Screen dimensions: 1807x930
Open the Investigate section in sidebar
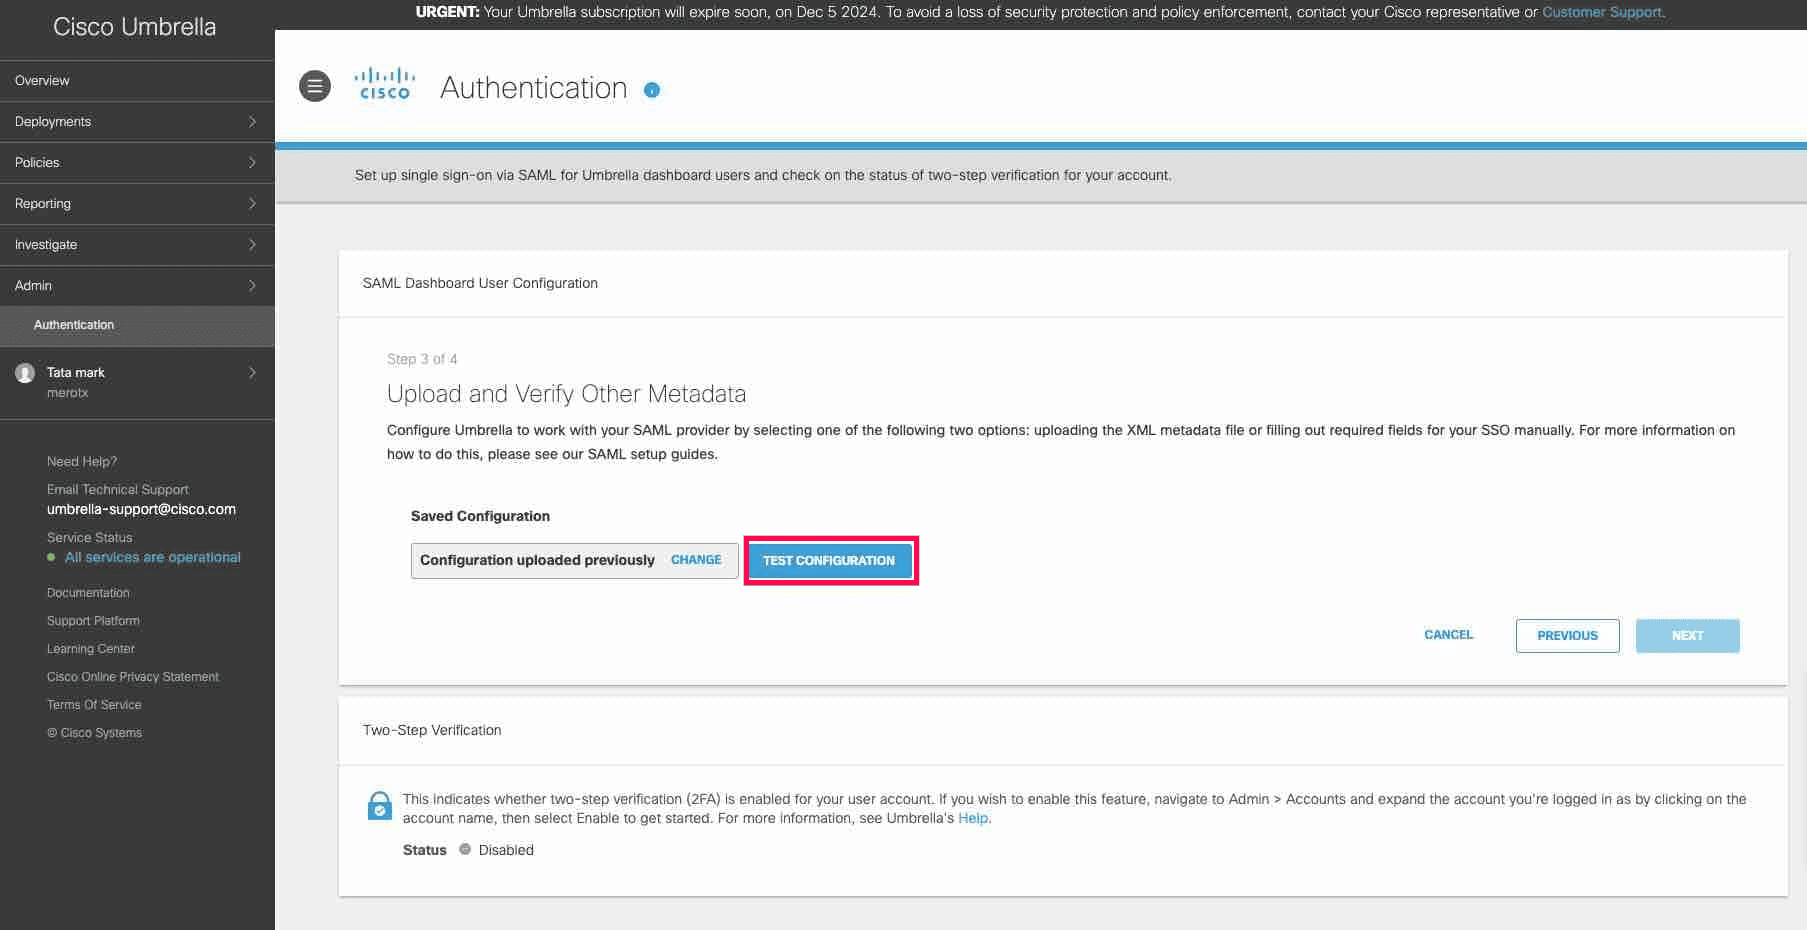(137, 245)
